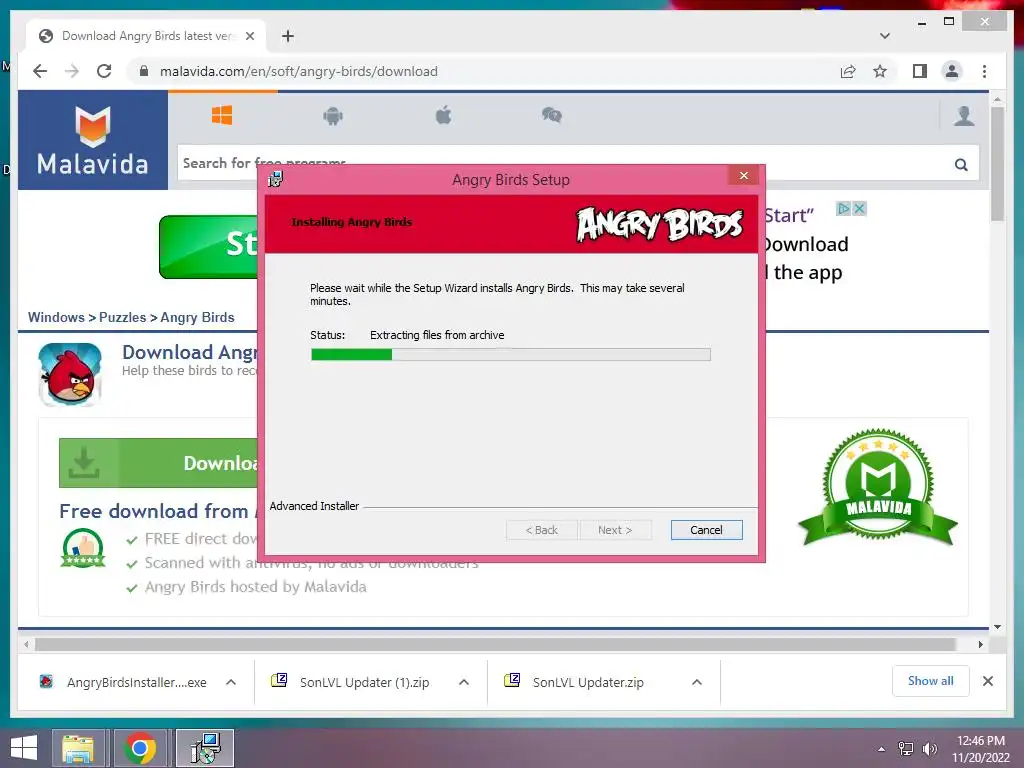Open the chat bubbles forum icon
The height and width of the screenshot is (768, 1024).
coord(552,116)
